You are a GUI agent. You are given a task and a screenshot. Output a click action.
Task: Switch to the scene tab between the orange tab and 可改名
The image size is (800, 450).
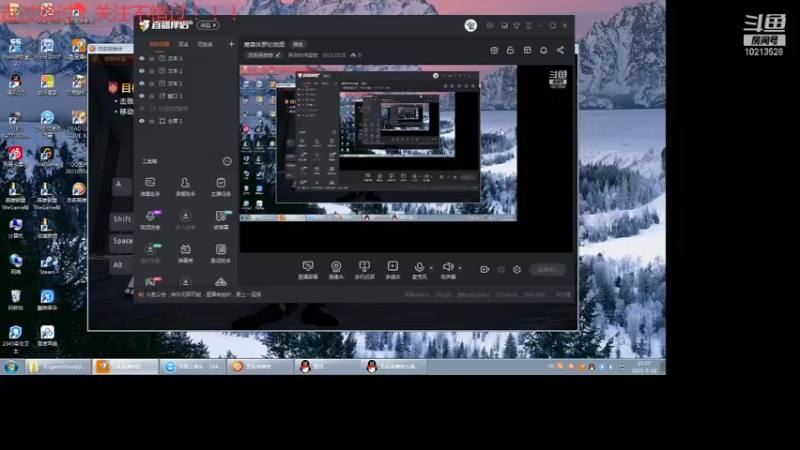pyautogui.click(x=183, y=44)
